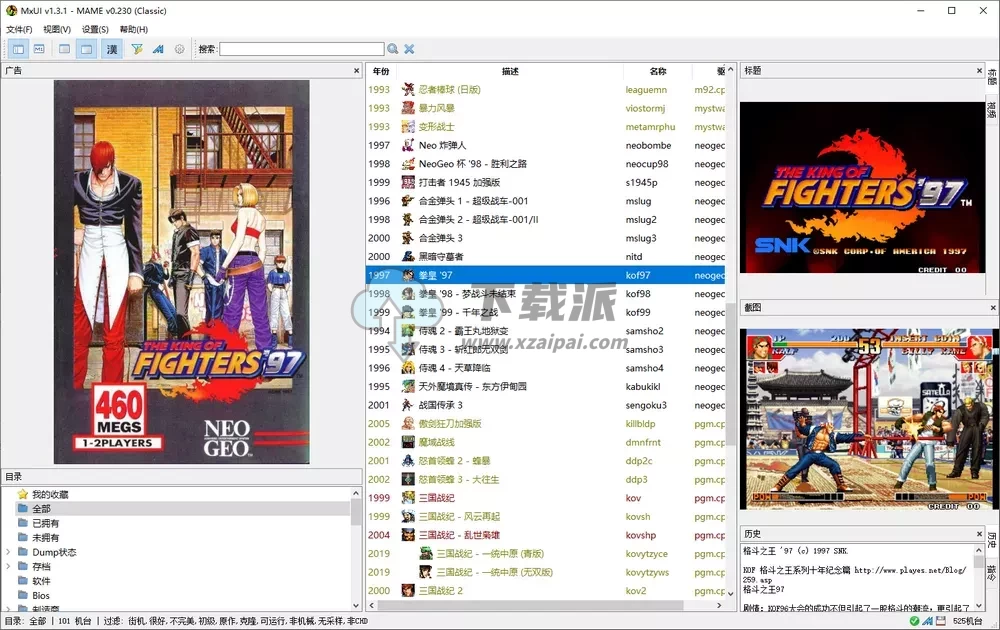Image resolution: width=1000 pixels, height=630 pixels.
Task: Select game row 忍者棒球 (日版)
Action: [545, 90]
